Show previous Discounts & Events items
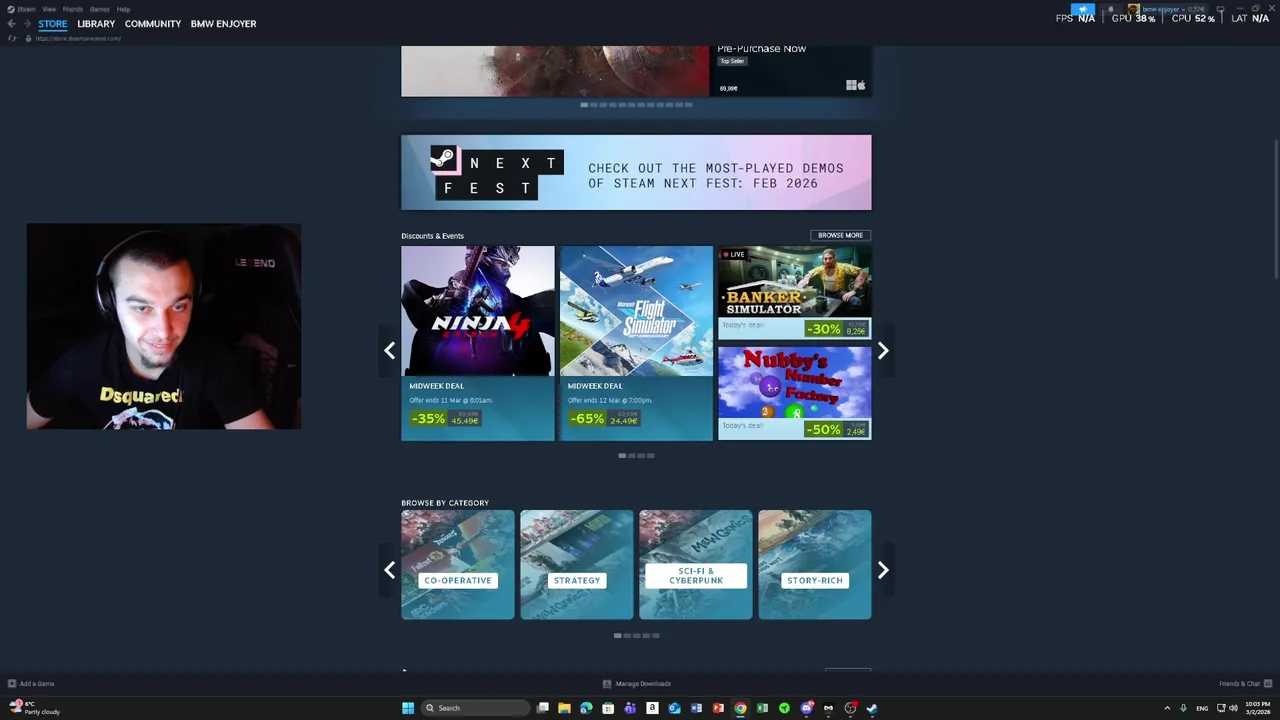The height and width of the screenshot is (720, 1280). (389, 350)
